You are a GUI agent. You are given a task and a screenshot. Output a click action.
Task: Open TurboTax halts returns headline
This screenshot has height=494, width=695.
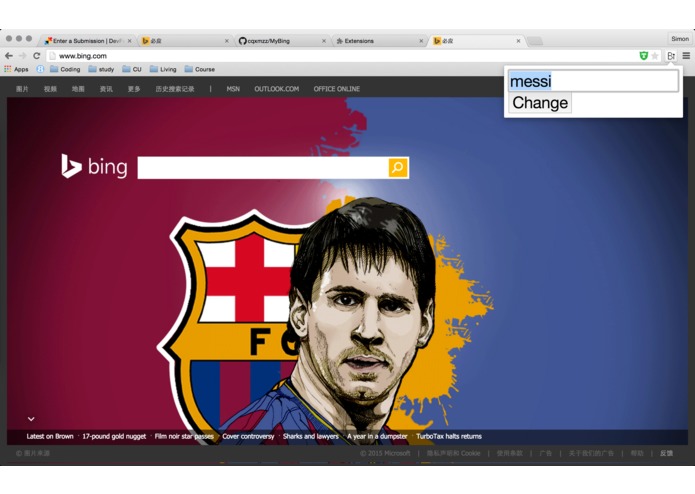449,436
